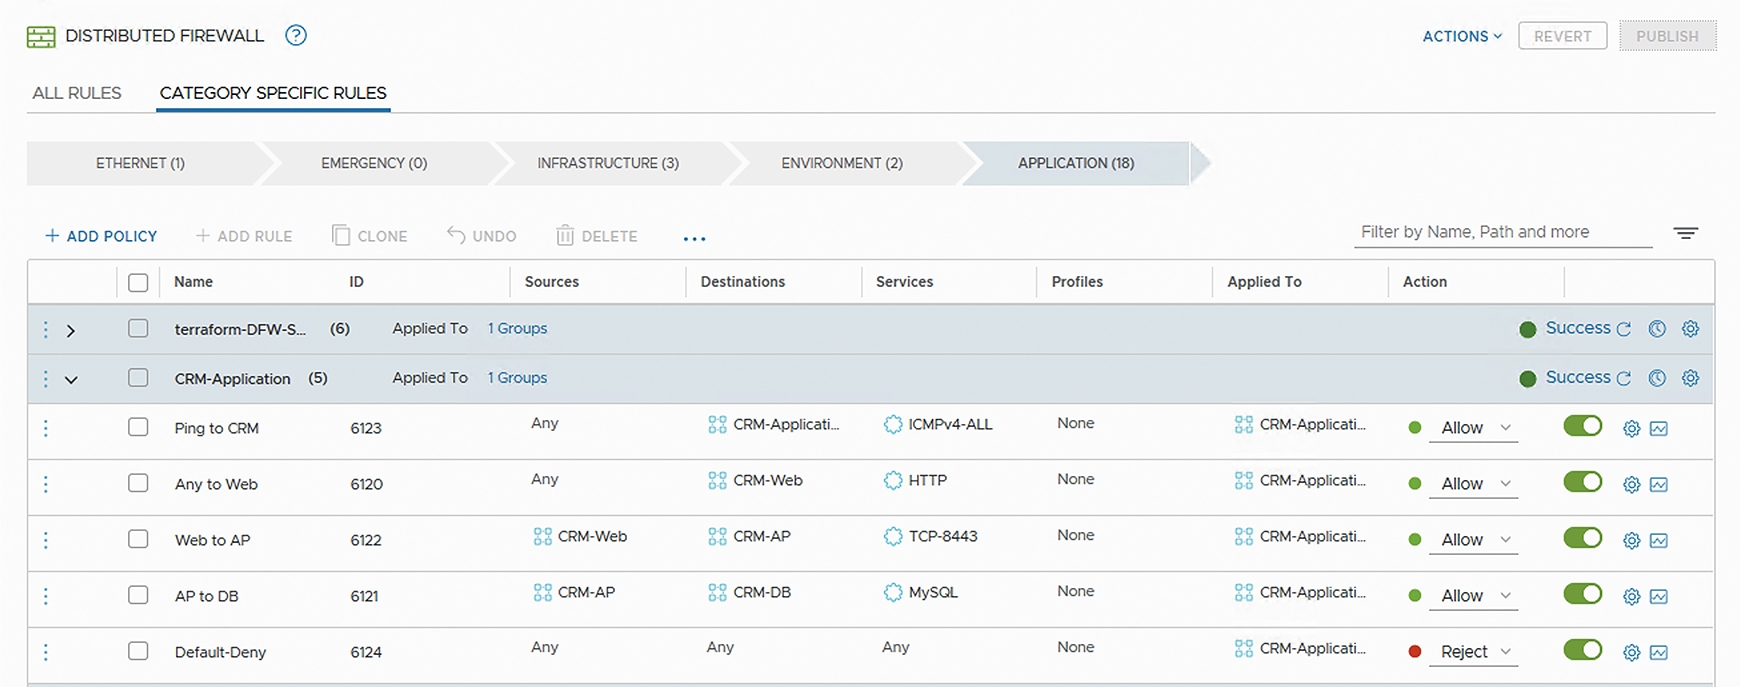View statistics graph for Ping to CRM rule
1740x687 pixels.
click(1659, 429)
